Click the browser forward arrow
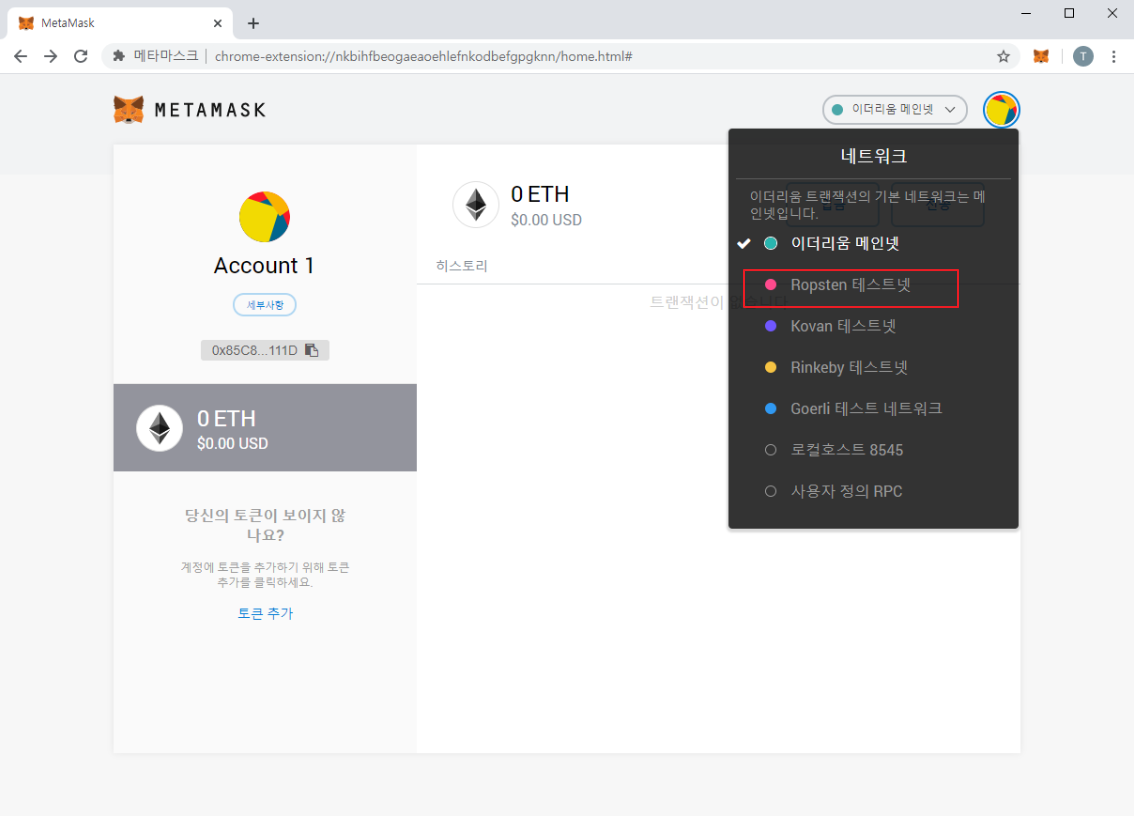The image size is (1134, 816). 51,56
